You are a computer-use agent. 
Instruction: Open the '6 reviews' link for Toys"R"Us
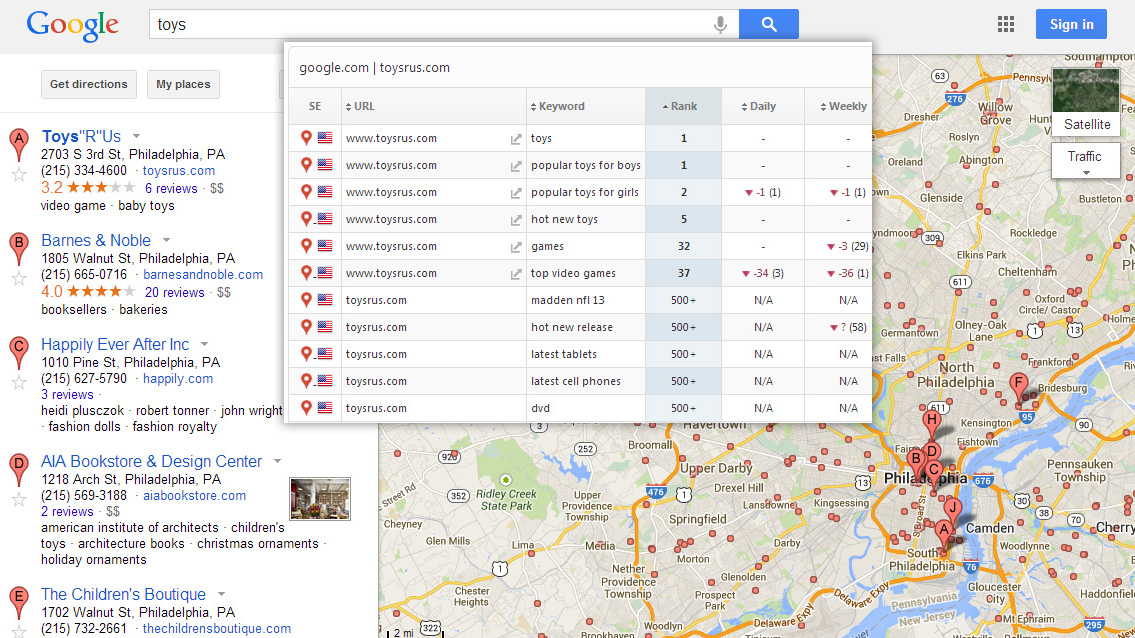coord(171,188)
